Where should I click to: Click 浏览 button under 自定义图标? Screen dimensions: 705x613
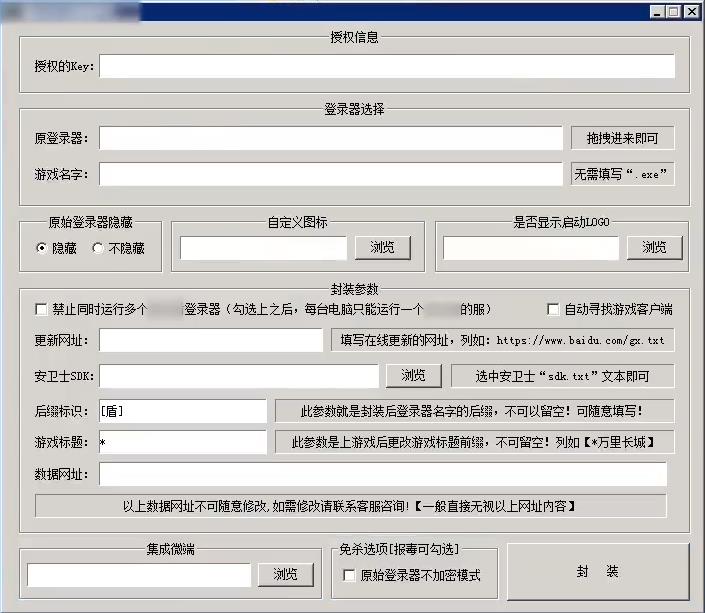click(382, 247)
